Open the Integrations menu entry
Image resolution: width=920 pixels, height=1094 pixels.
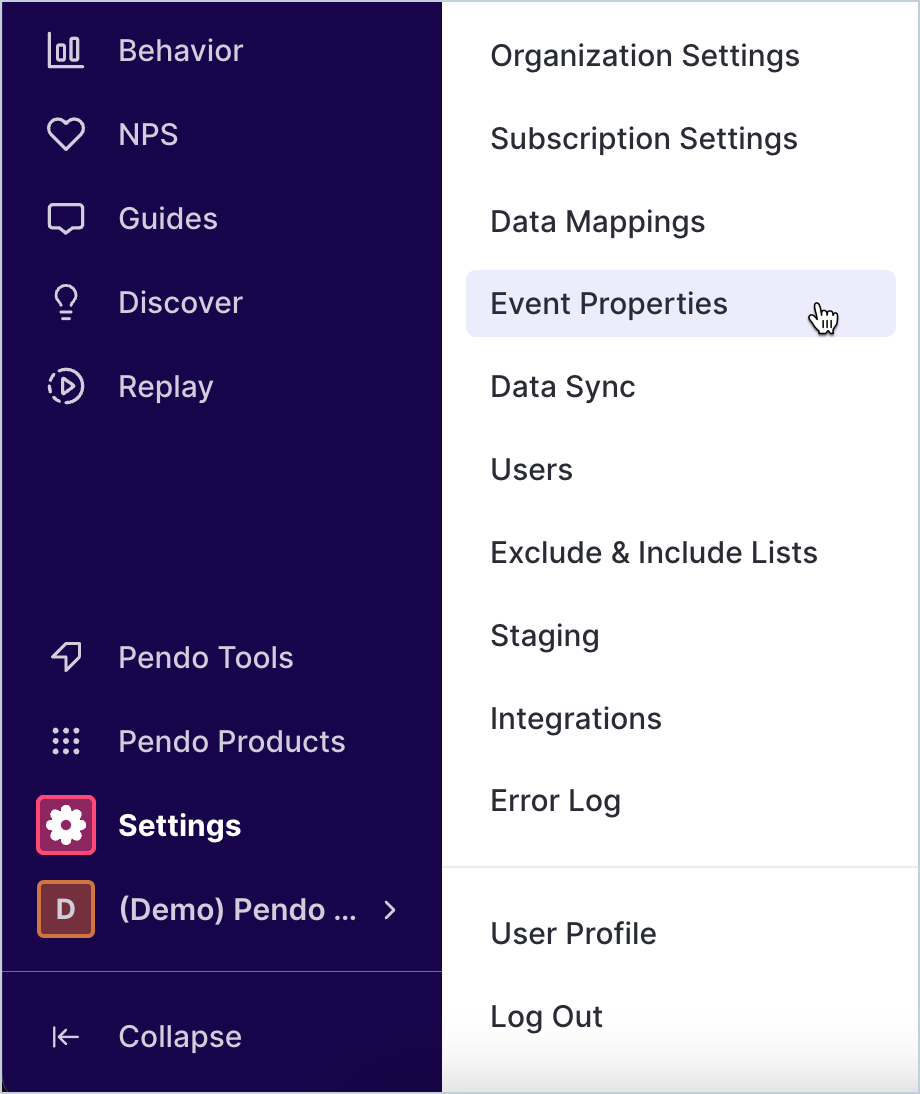[x=576, y=719]
